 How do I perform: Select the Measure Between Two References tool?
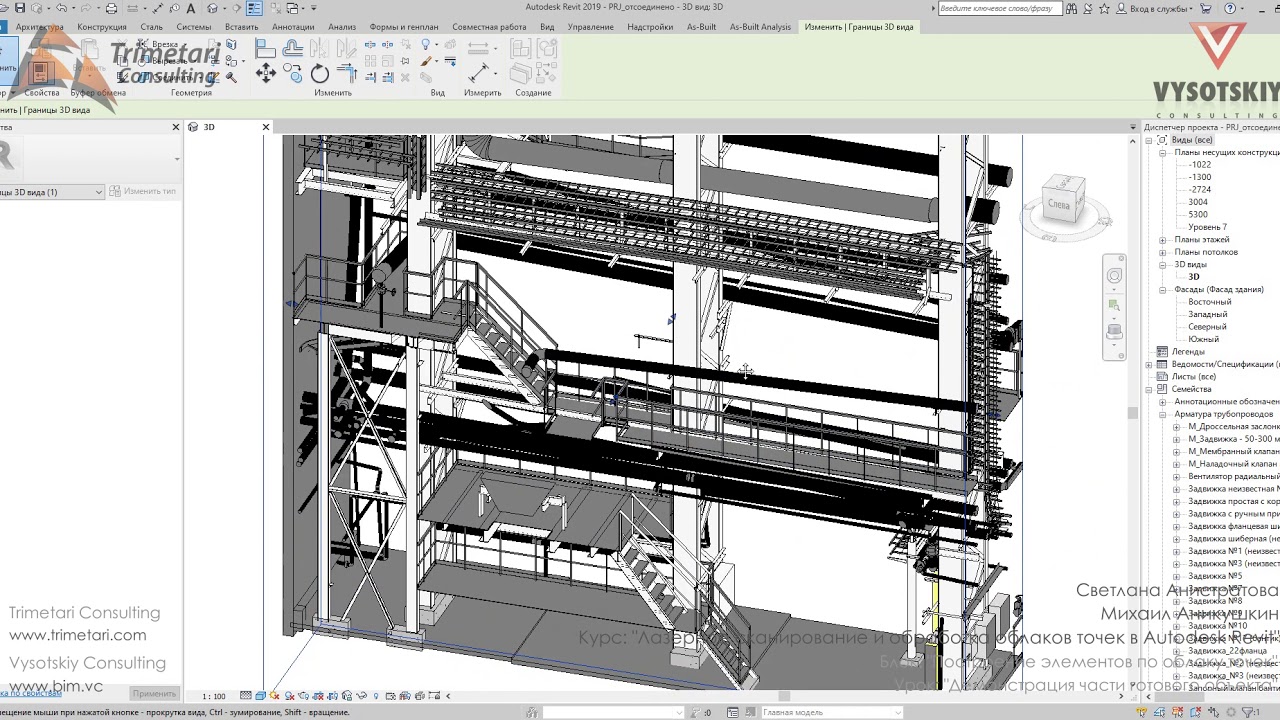(479, 47)
